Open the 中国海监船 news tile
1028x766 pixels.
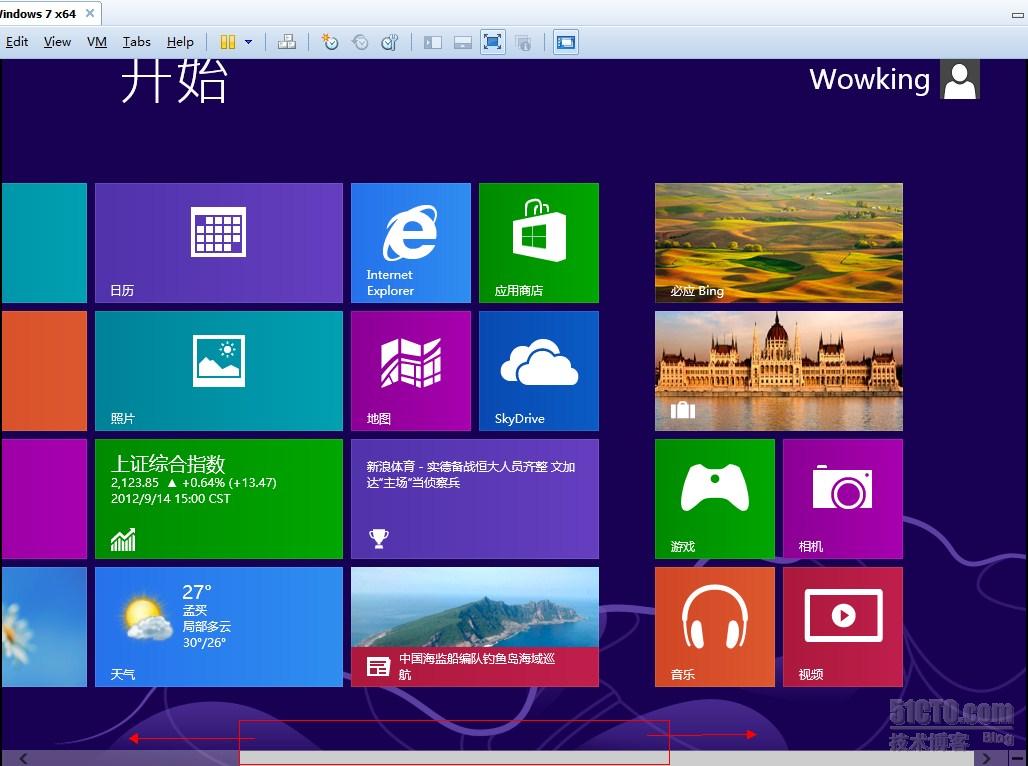[475, 627]
